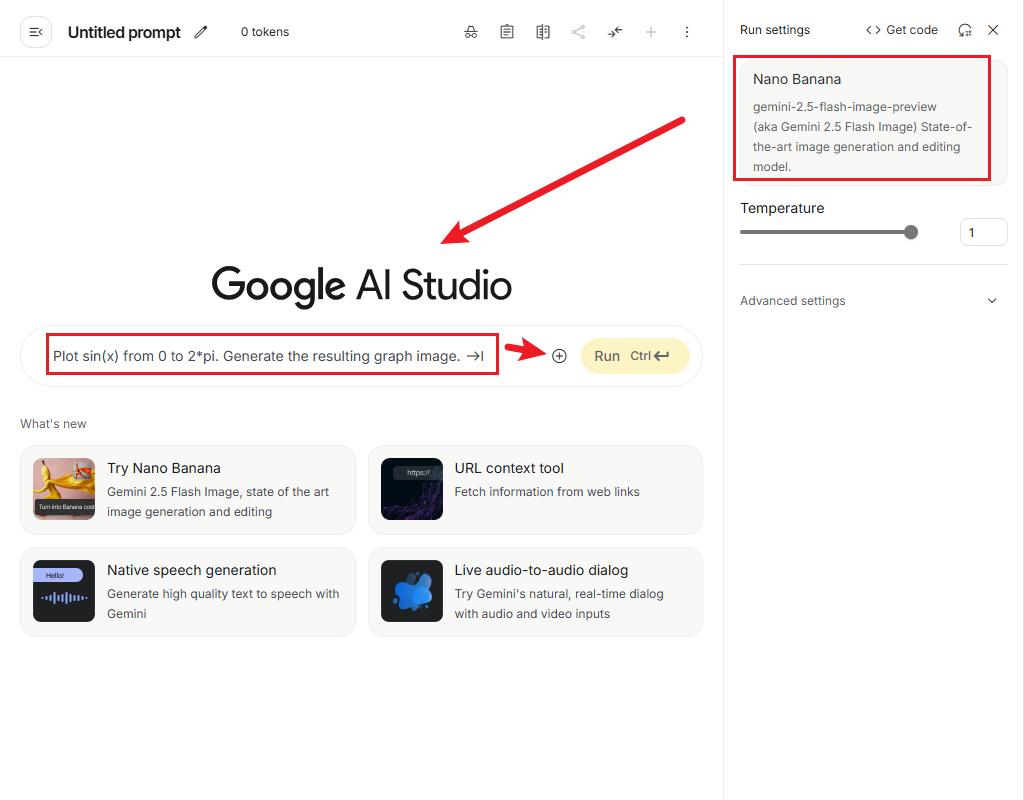Click the URL context tool thumbnail
Viewport: 1024px width, 800px height.
411,488
